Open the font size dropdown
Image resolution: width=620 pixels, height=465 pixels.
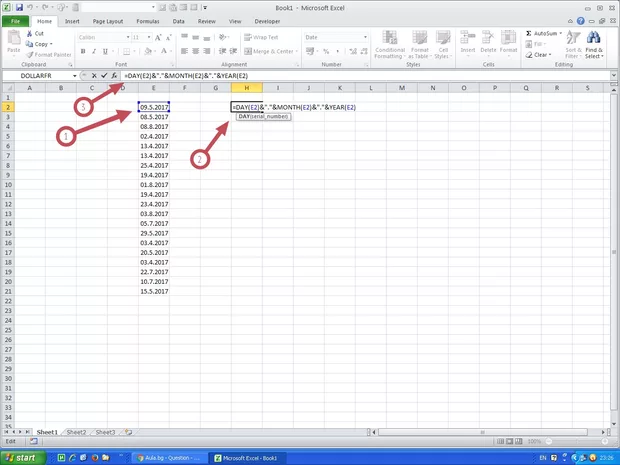pos(149,37)
